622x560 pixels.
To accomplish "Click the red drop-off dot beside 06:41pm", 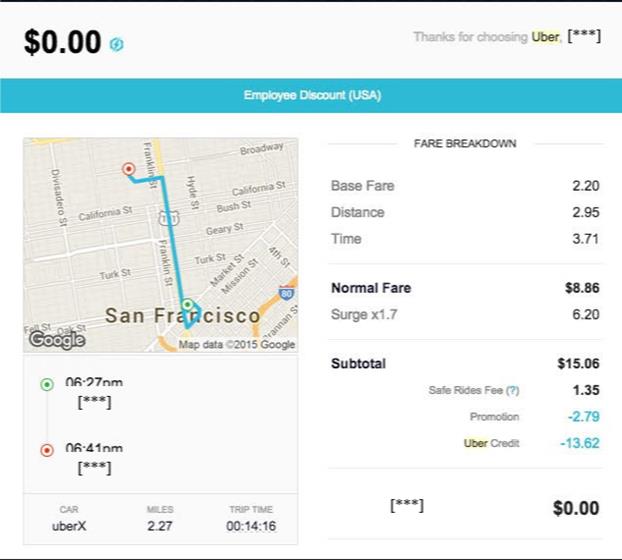I will pos(46,450).
